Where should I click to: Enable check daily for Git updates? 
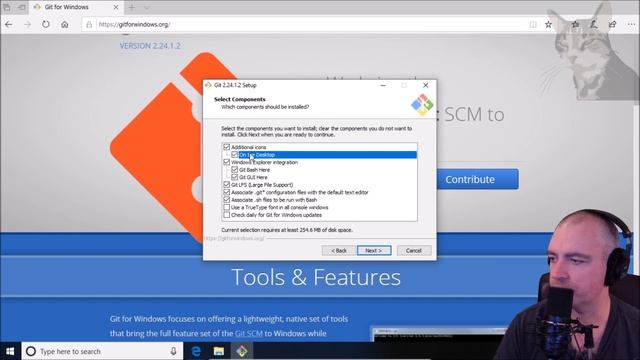227,215
